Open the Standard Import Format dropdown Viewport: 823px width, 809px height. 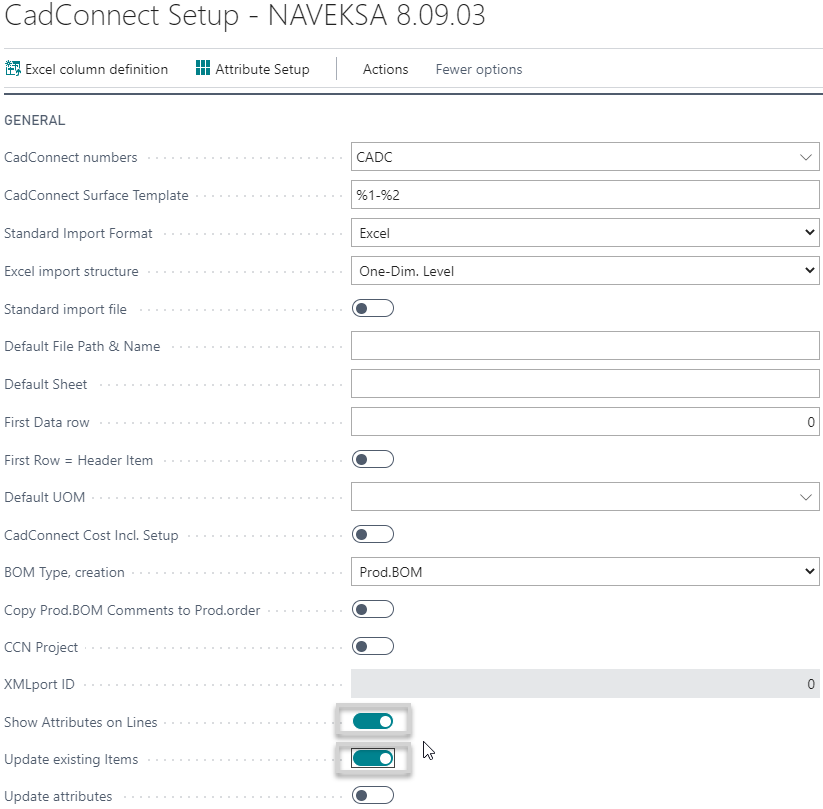coord(809,233)
